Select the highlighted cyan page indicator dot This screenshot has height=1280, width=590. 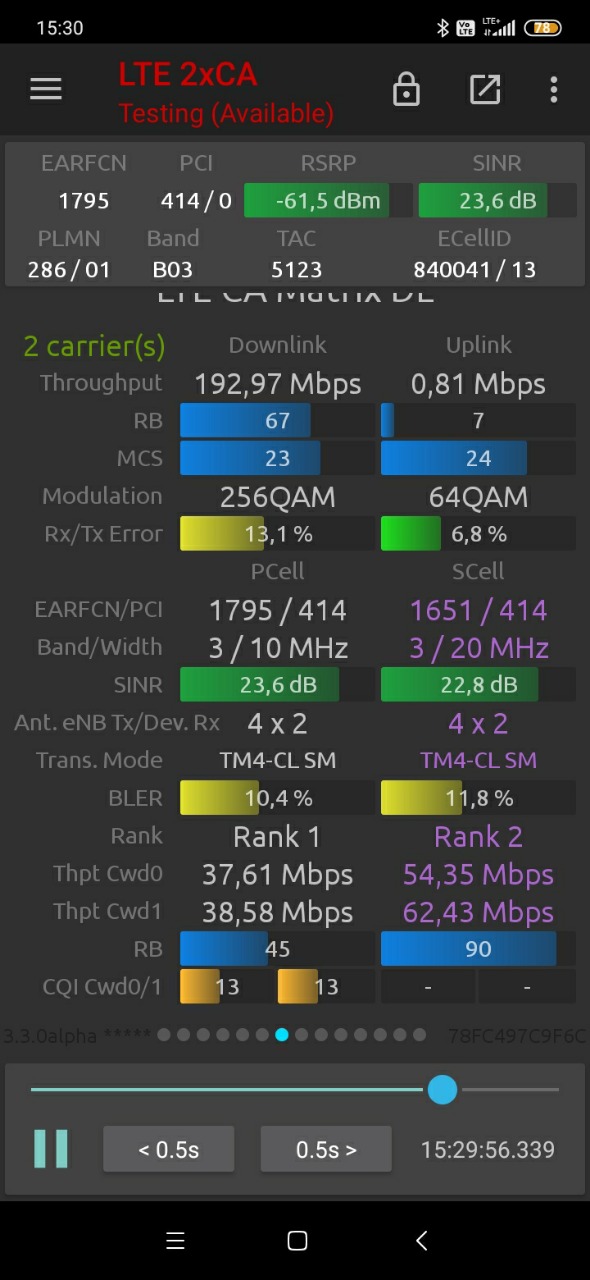click(282, 1035)
